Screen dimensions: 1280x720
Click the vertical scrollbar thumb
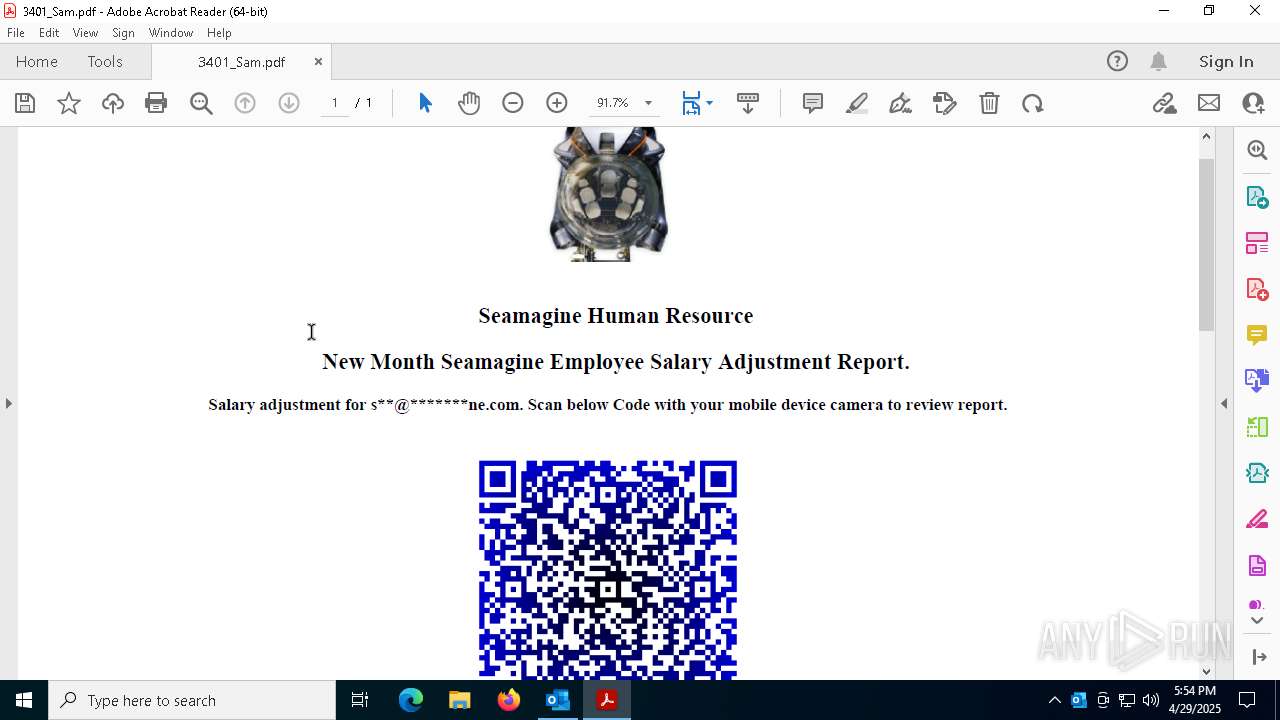[1206, 245]
